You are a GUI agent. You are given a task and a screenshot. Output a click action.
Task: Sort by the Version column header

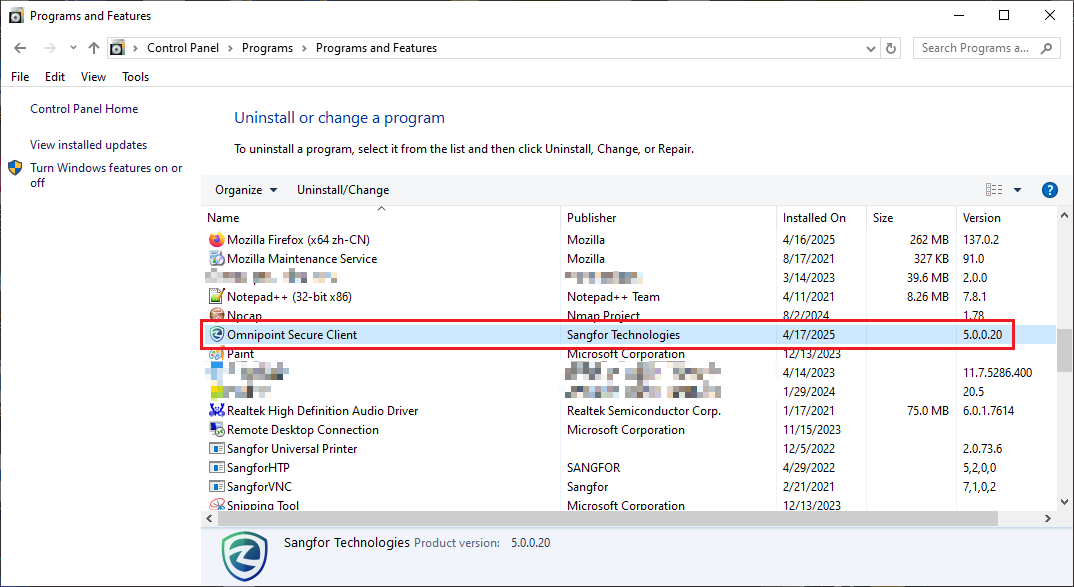1007,218
